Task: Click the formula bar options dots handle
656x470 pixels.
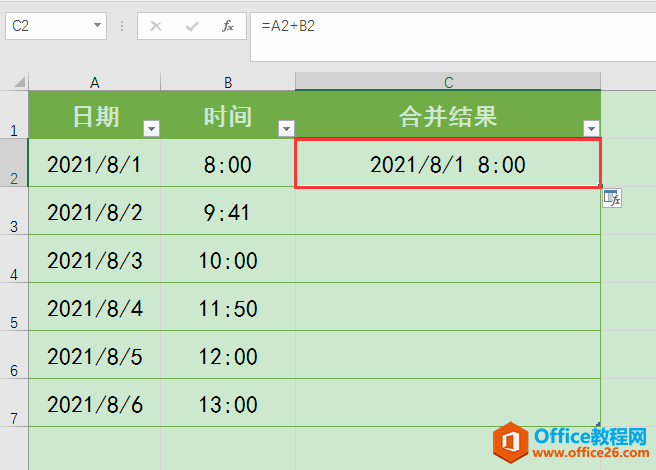Action: coord(122,26)
